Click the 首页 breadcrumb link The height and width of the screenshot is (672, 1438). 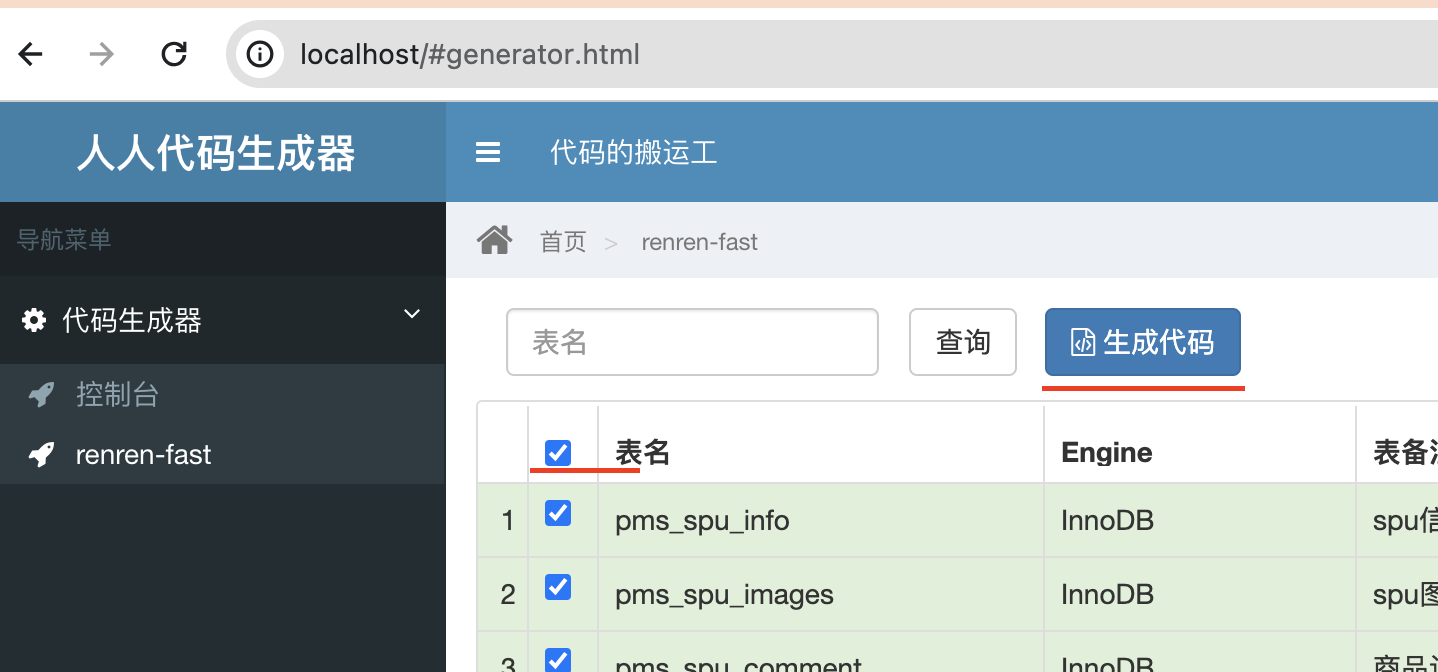563,242
